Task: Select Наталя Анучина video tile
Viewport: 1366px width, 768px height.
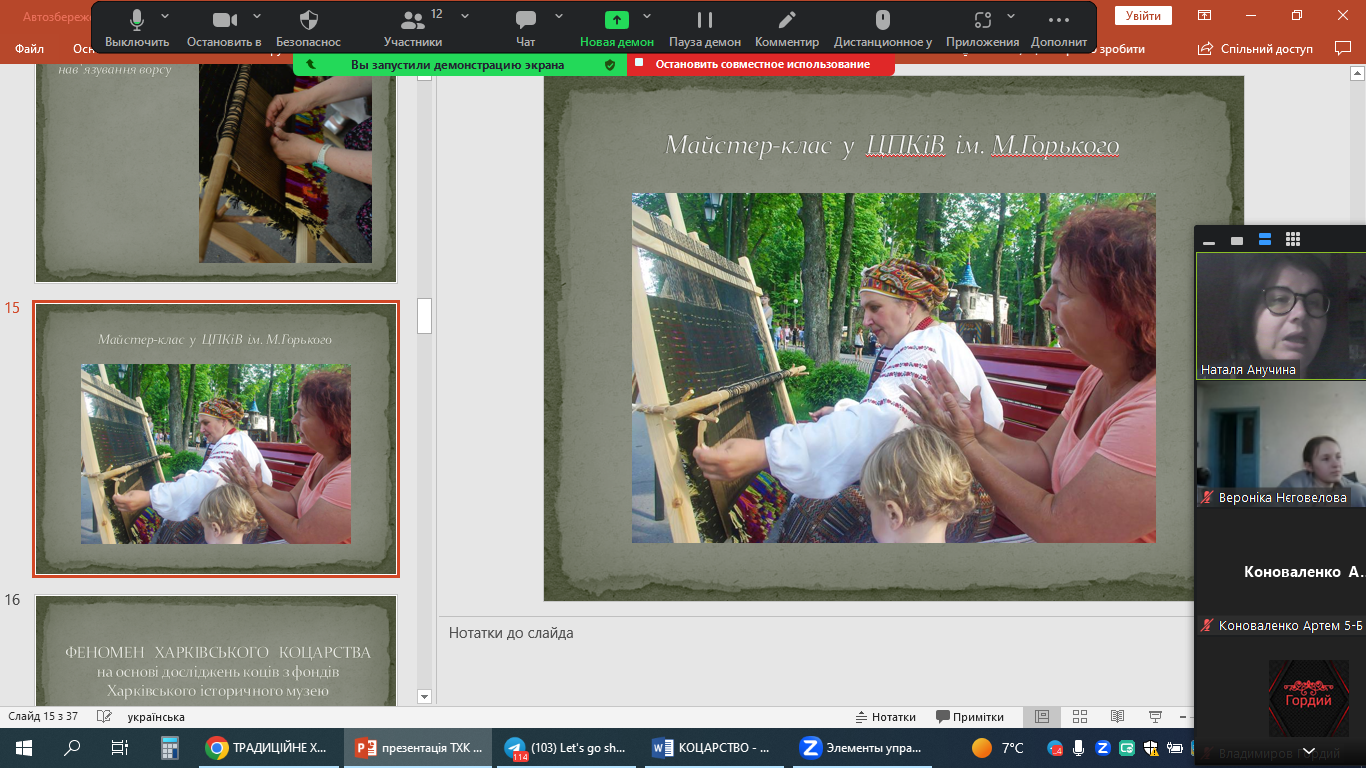Action: click(1281, 315)
